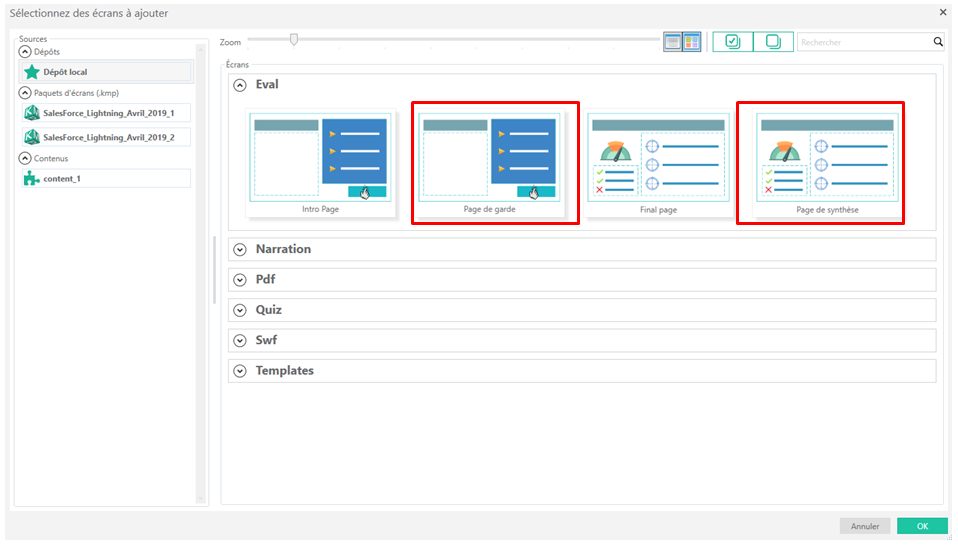
Task: Switch to list view mode icon
Action: [673, 42]
